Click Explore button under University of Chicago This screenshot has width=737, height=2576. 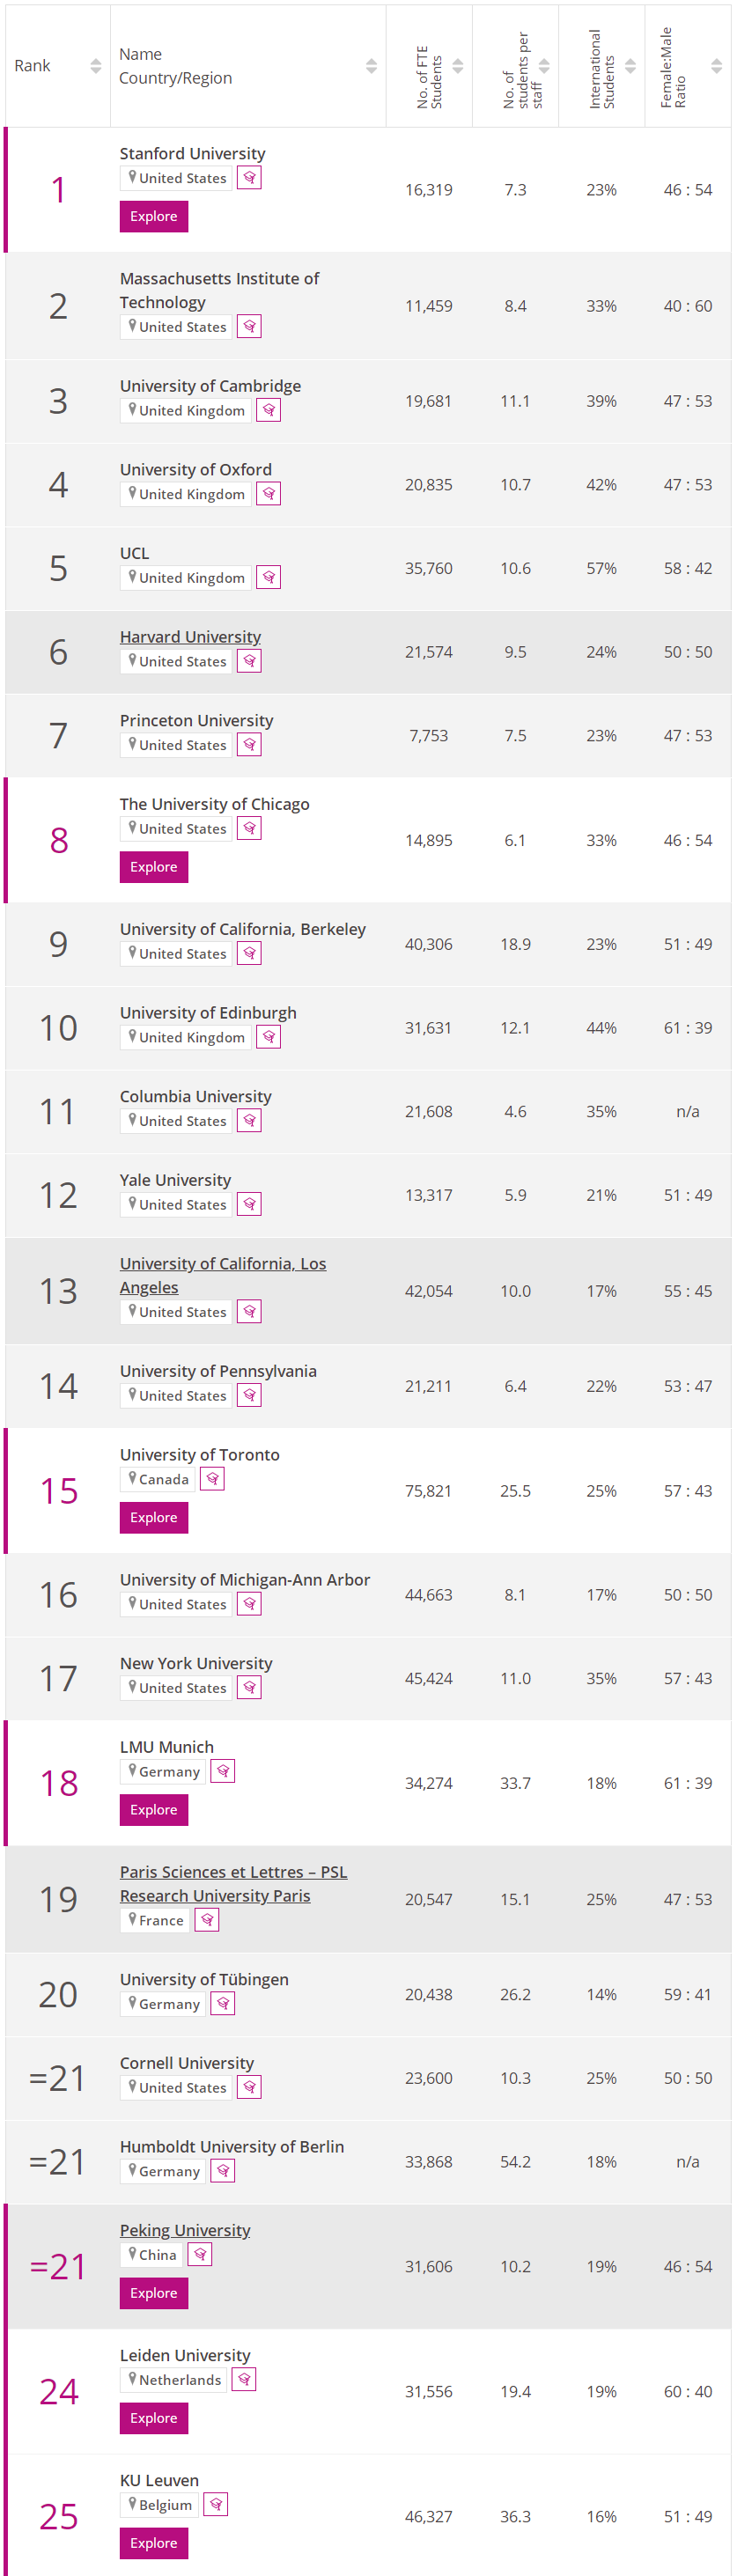[154, 868]
